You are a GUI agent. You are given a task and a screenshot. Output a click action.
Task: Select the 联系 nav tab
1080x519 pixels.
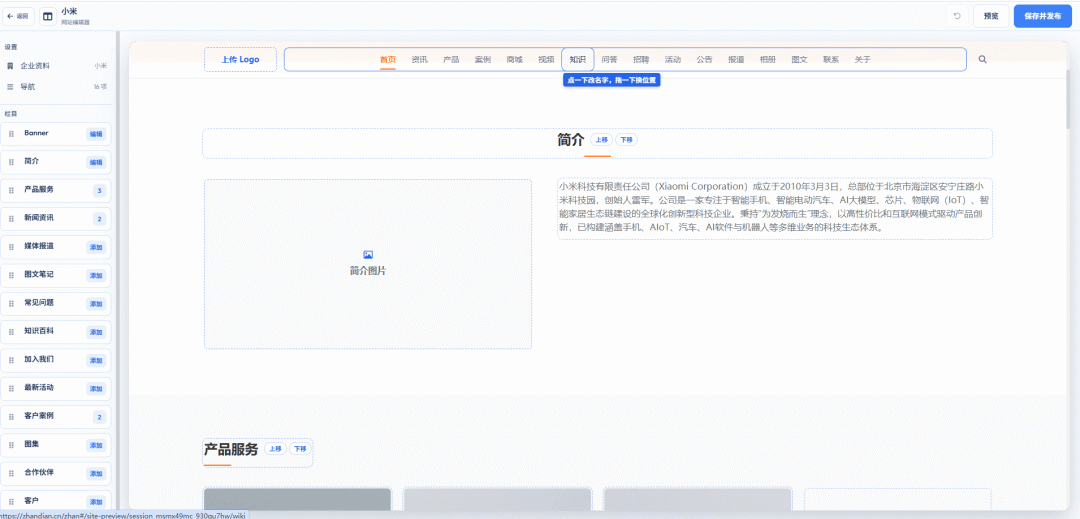[831, 60]
